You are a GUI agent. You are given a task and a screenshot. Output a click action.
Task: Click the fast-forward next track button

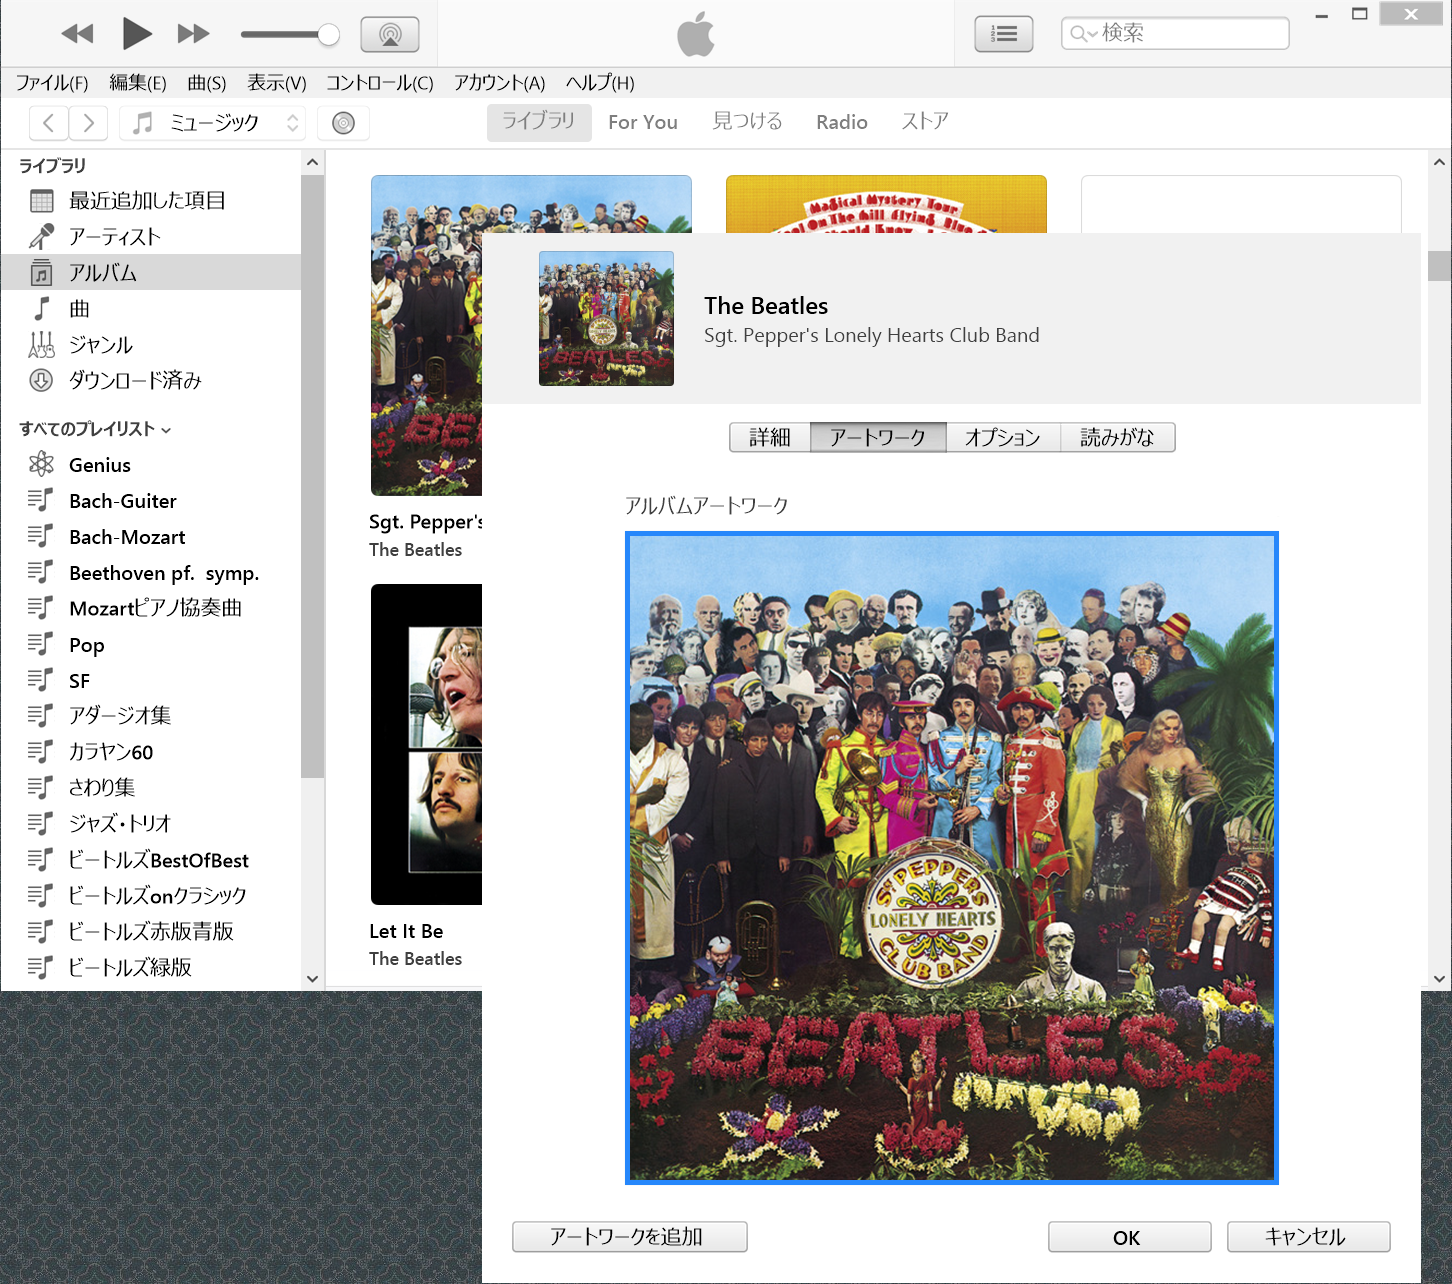coord(194,34)
